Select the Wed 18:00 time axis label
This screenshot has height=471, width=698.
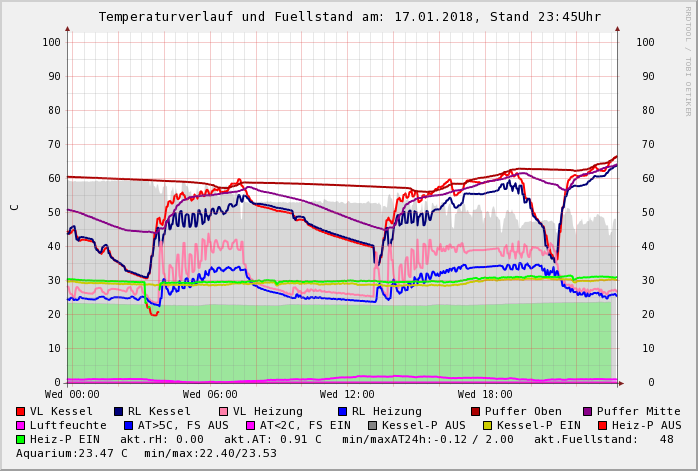(485, 395)
